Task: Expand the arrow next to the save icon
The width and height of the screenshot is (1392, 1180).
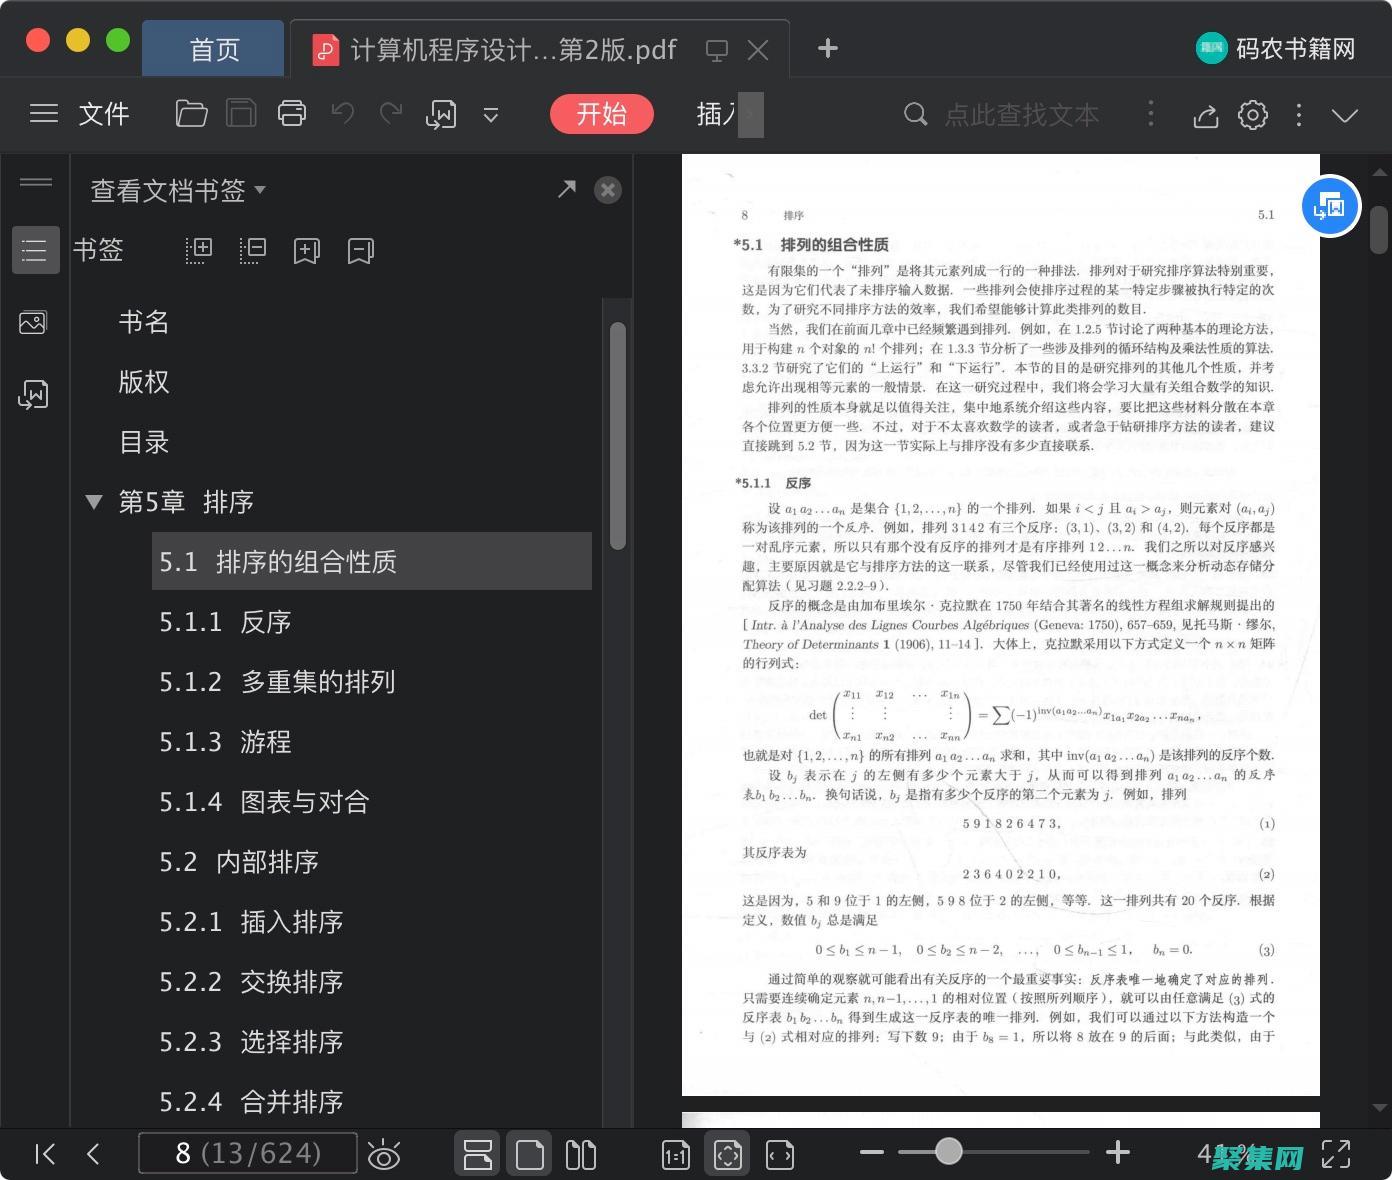Action: [491, 114]
